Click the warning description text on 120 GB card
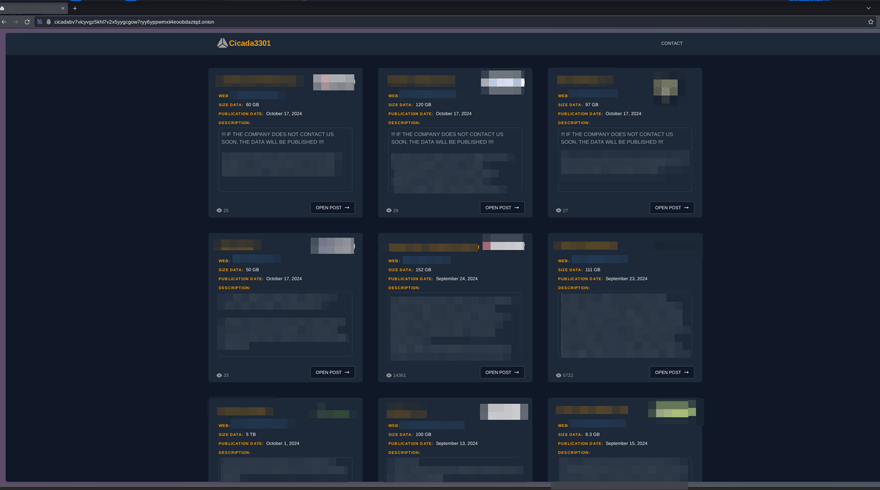The height and width of the screenshot is (490, 880). tap(447, 138)
